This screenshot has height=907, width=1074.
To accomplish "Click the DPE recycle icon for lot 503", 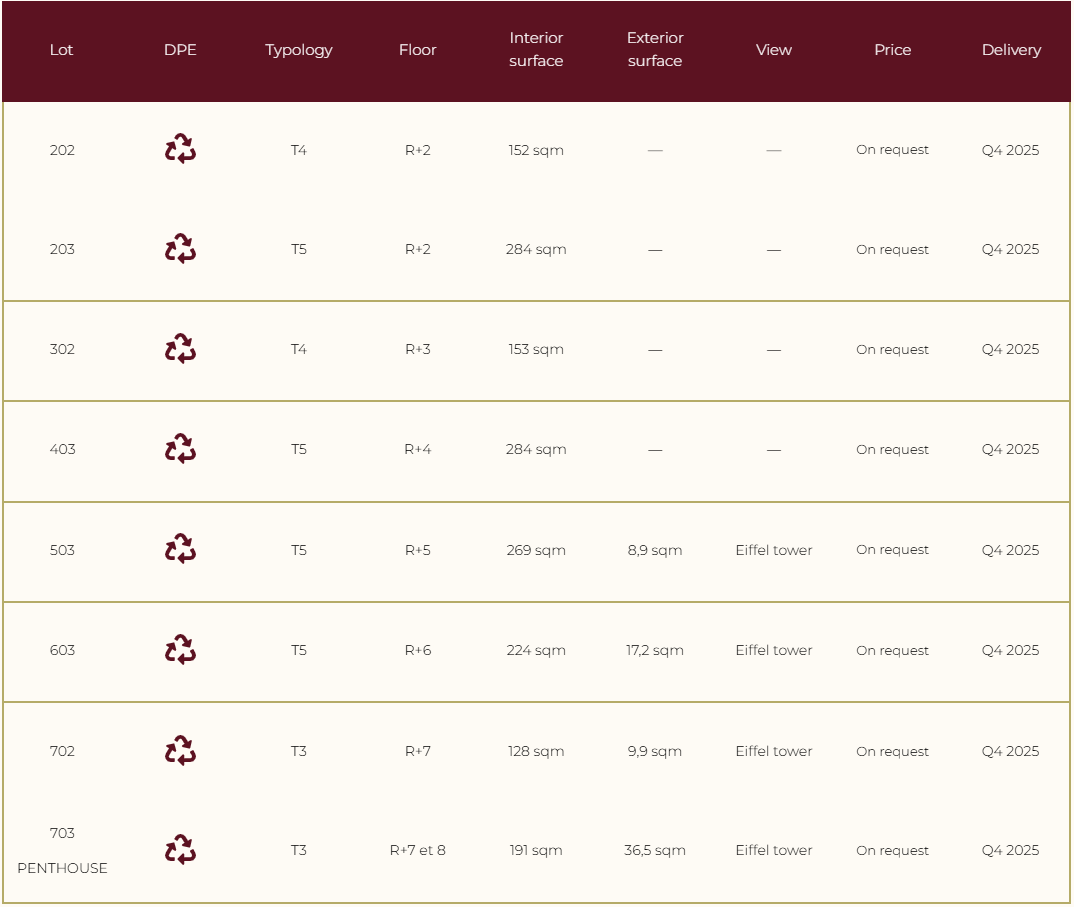I will [180, 549].
